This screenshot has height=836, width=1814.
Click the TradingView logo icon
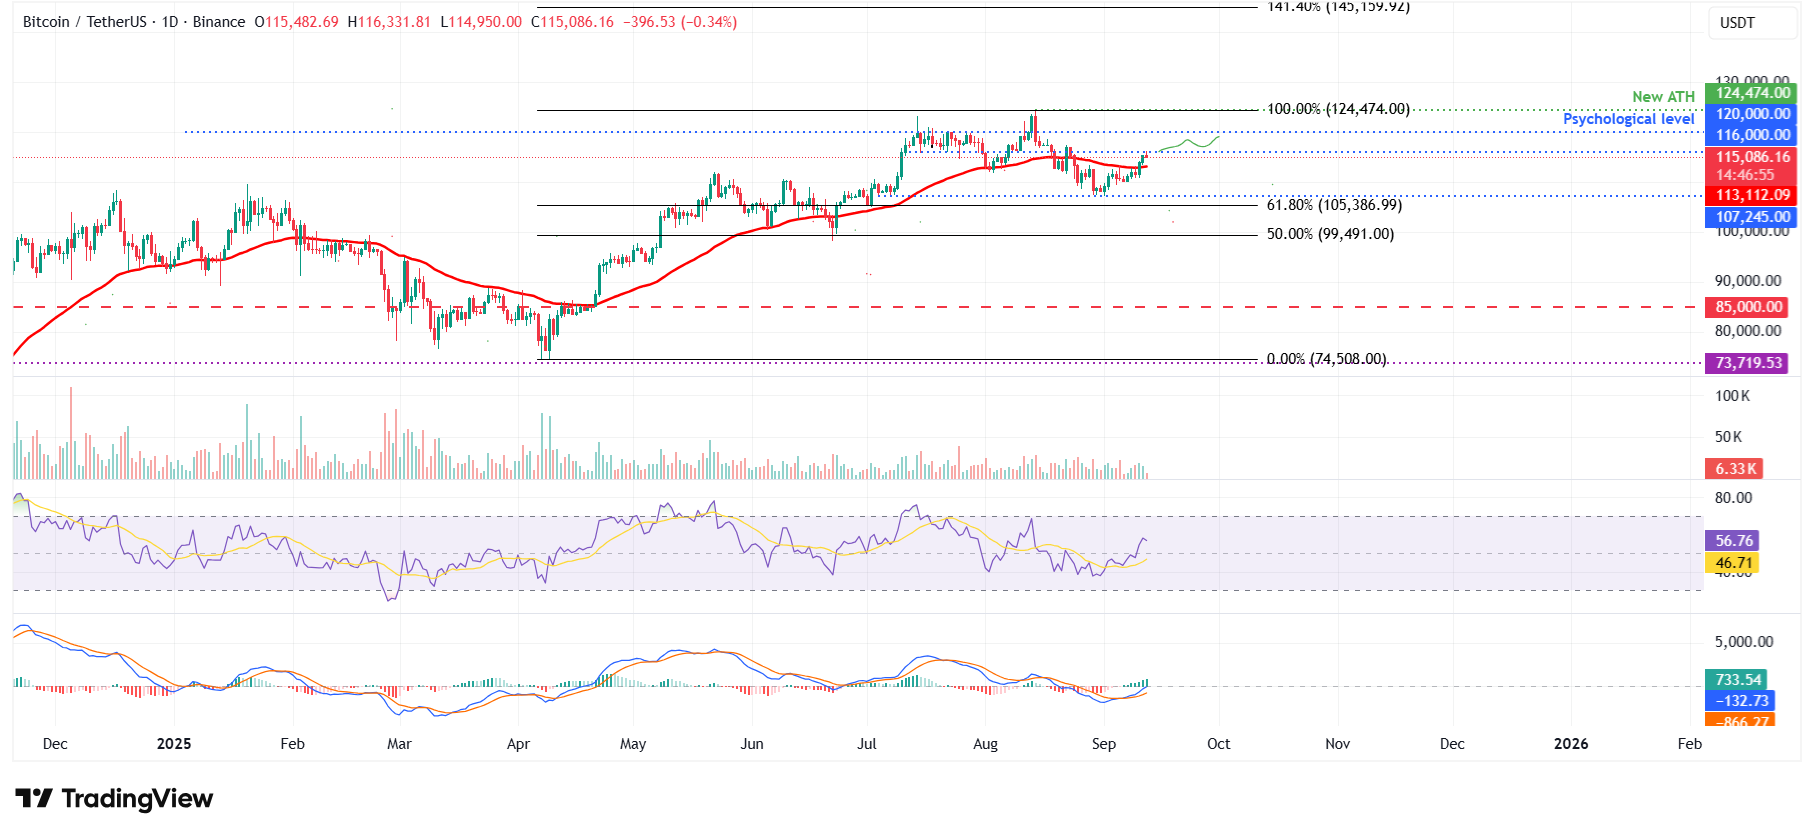coord(34,798)
